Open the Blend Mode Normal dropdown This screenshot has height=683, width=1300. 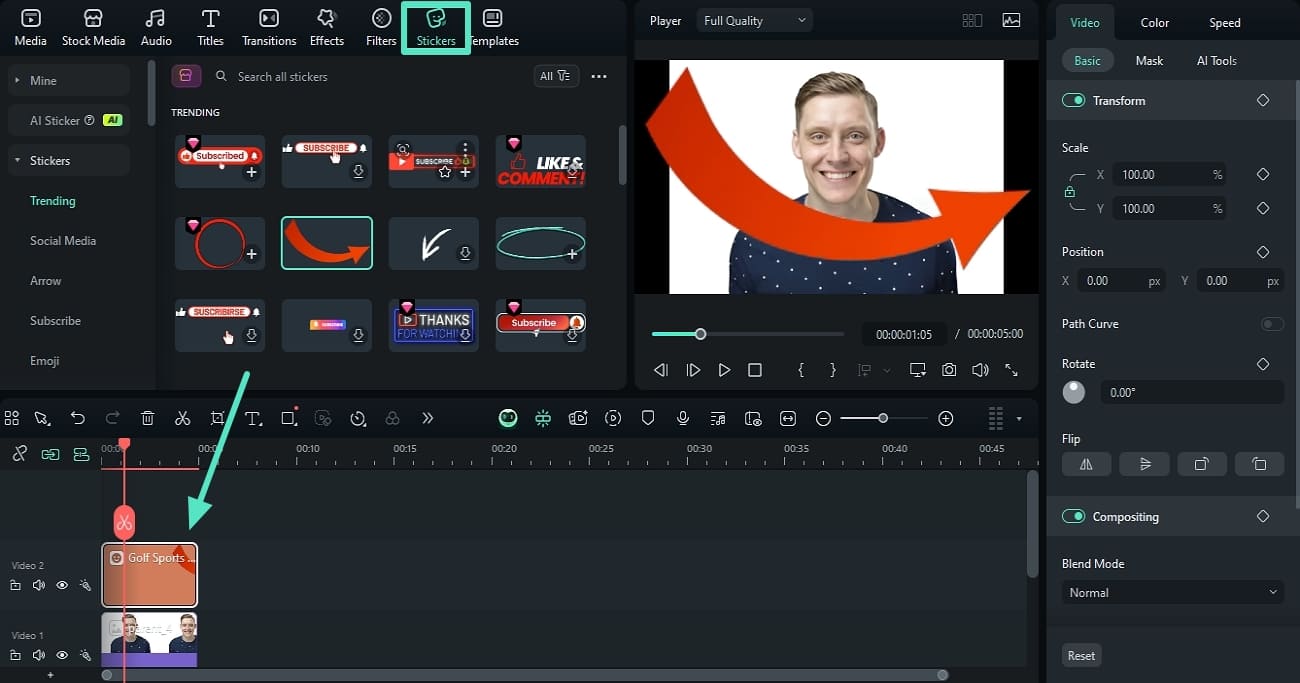pyautogui.click(x=1172, y=593)
